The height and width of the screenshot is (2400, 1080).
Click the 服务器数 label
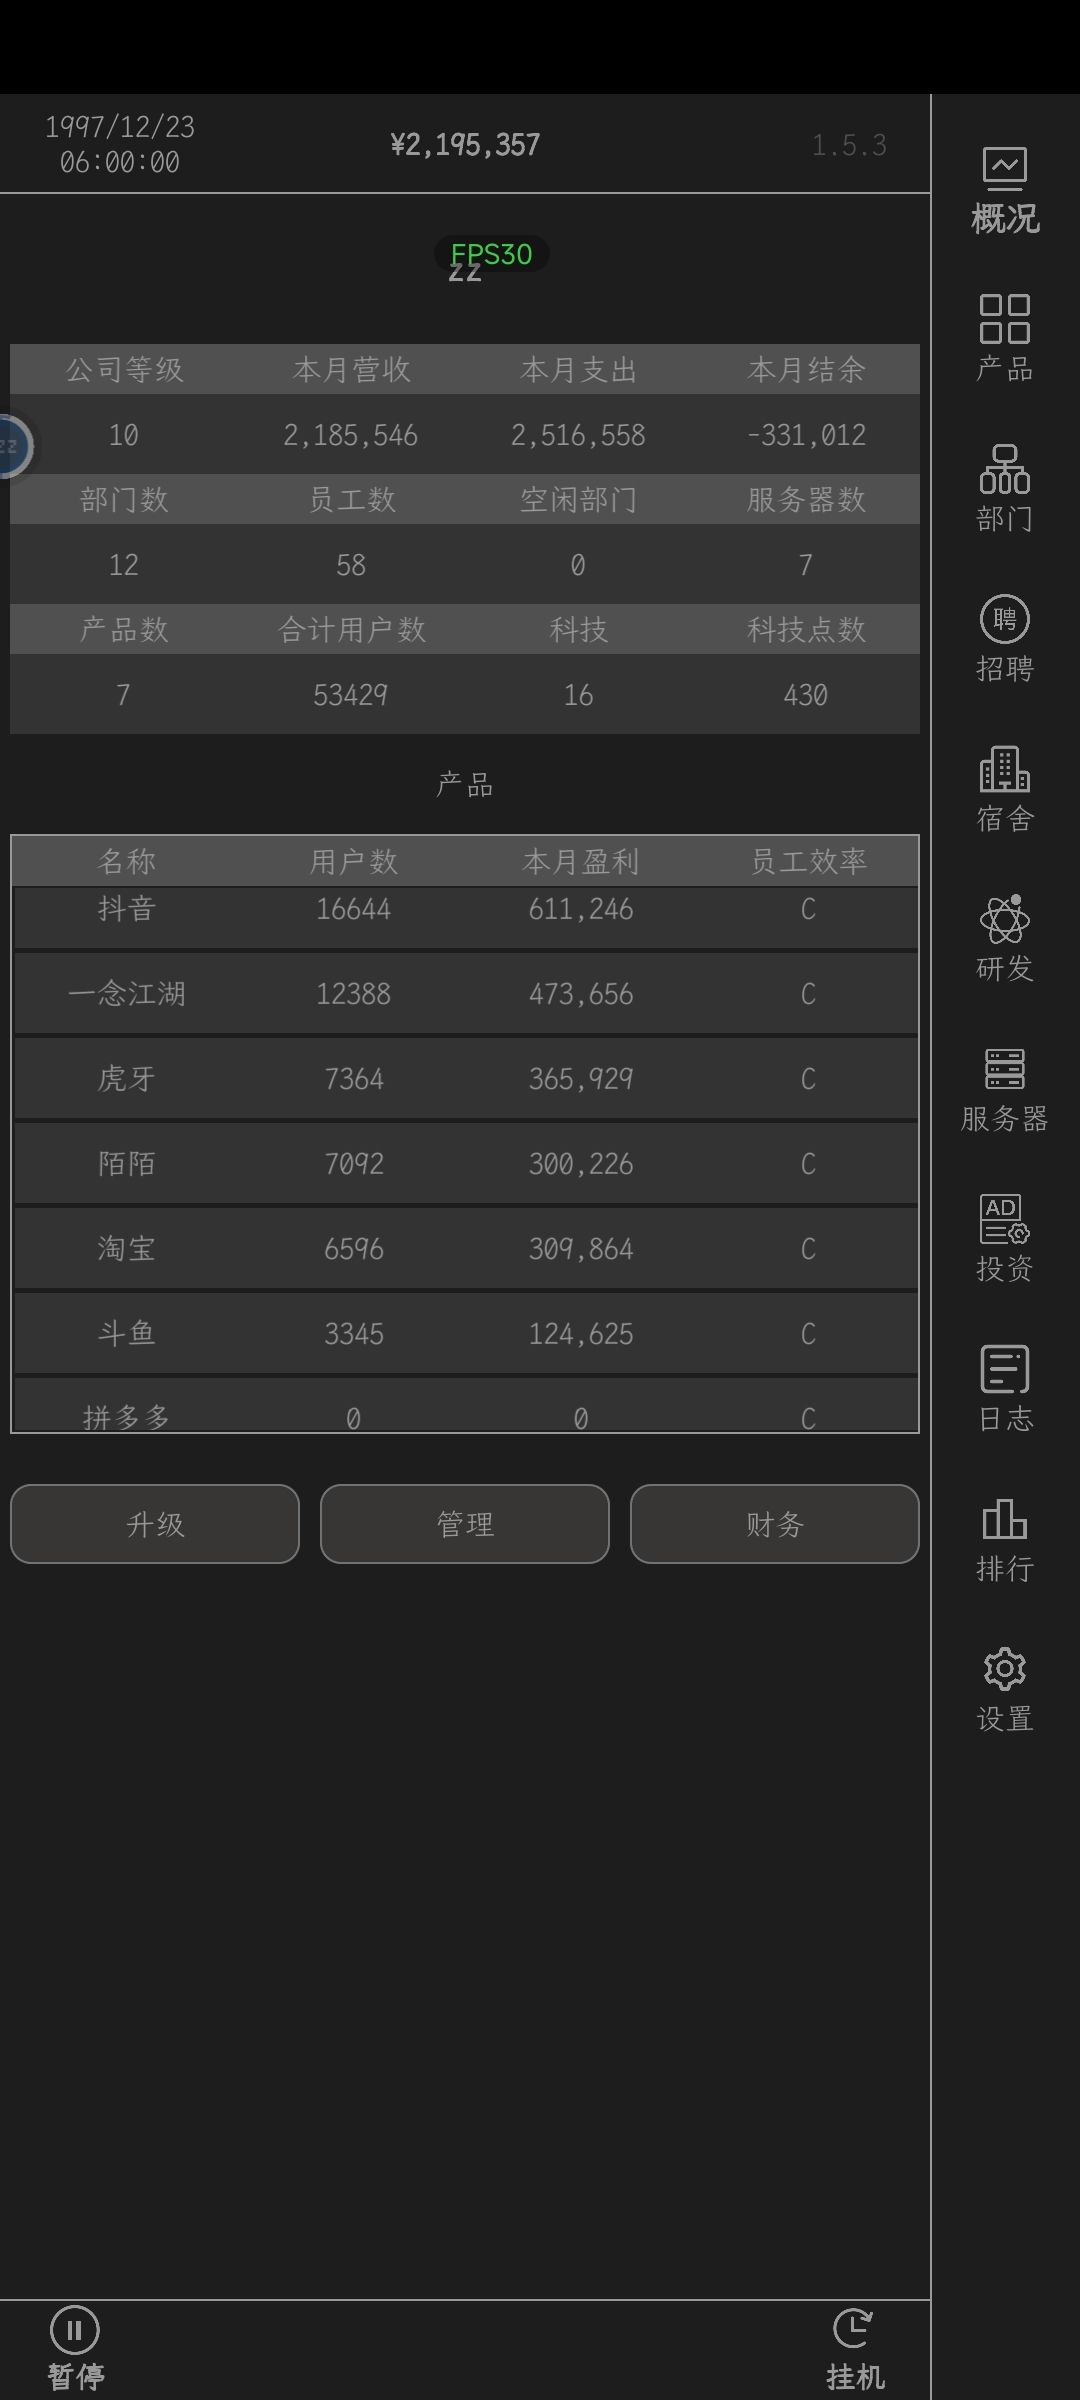pyautogui.click(x=806, y=499)
